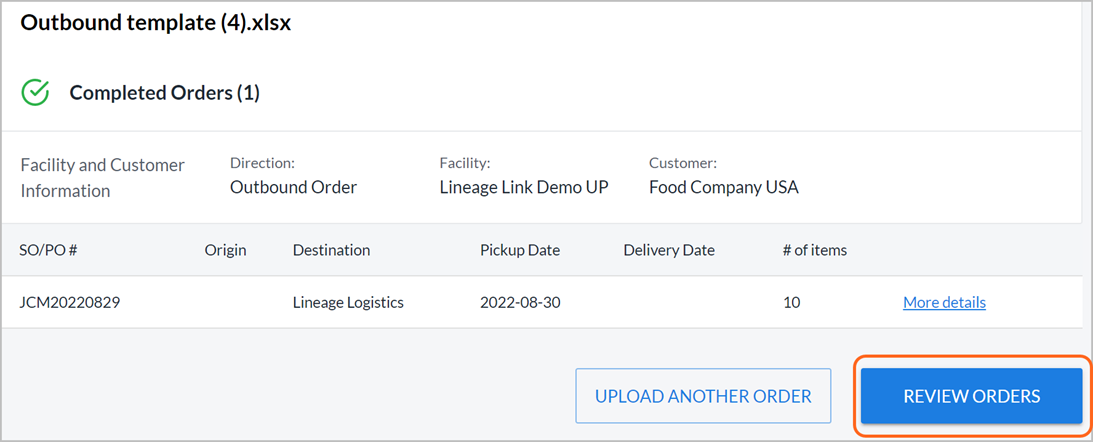This screenshot has height=442, width=1093.
Task: Click the Origin column header
Action: point(225,250)
